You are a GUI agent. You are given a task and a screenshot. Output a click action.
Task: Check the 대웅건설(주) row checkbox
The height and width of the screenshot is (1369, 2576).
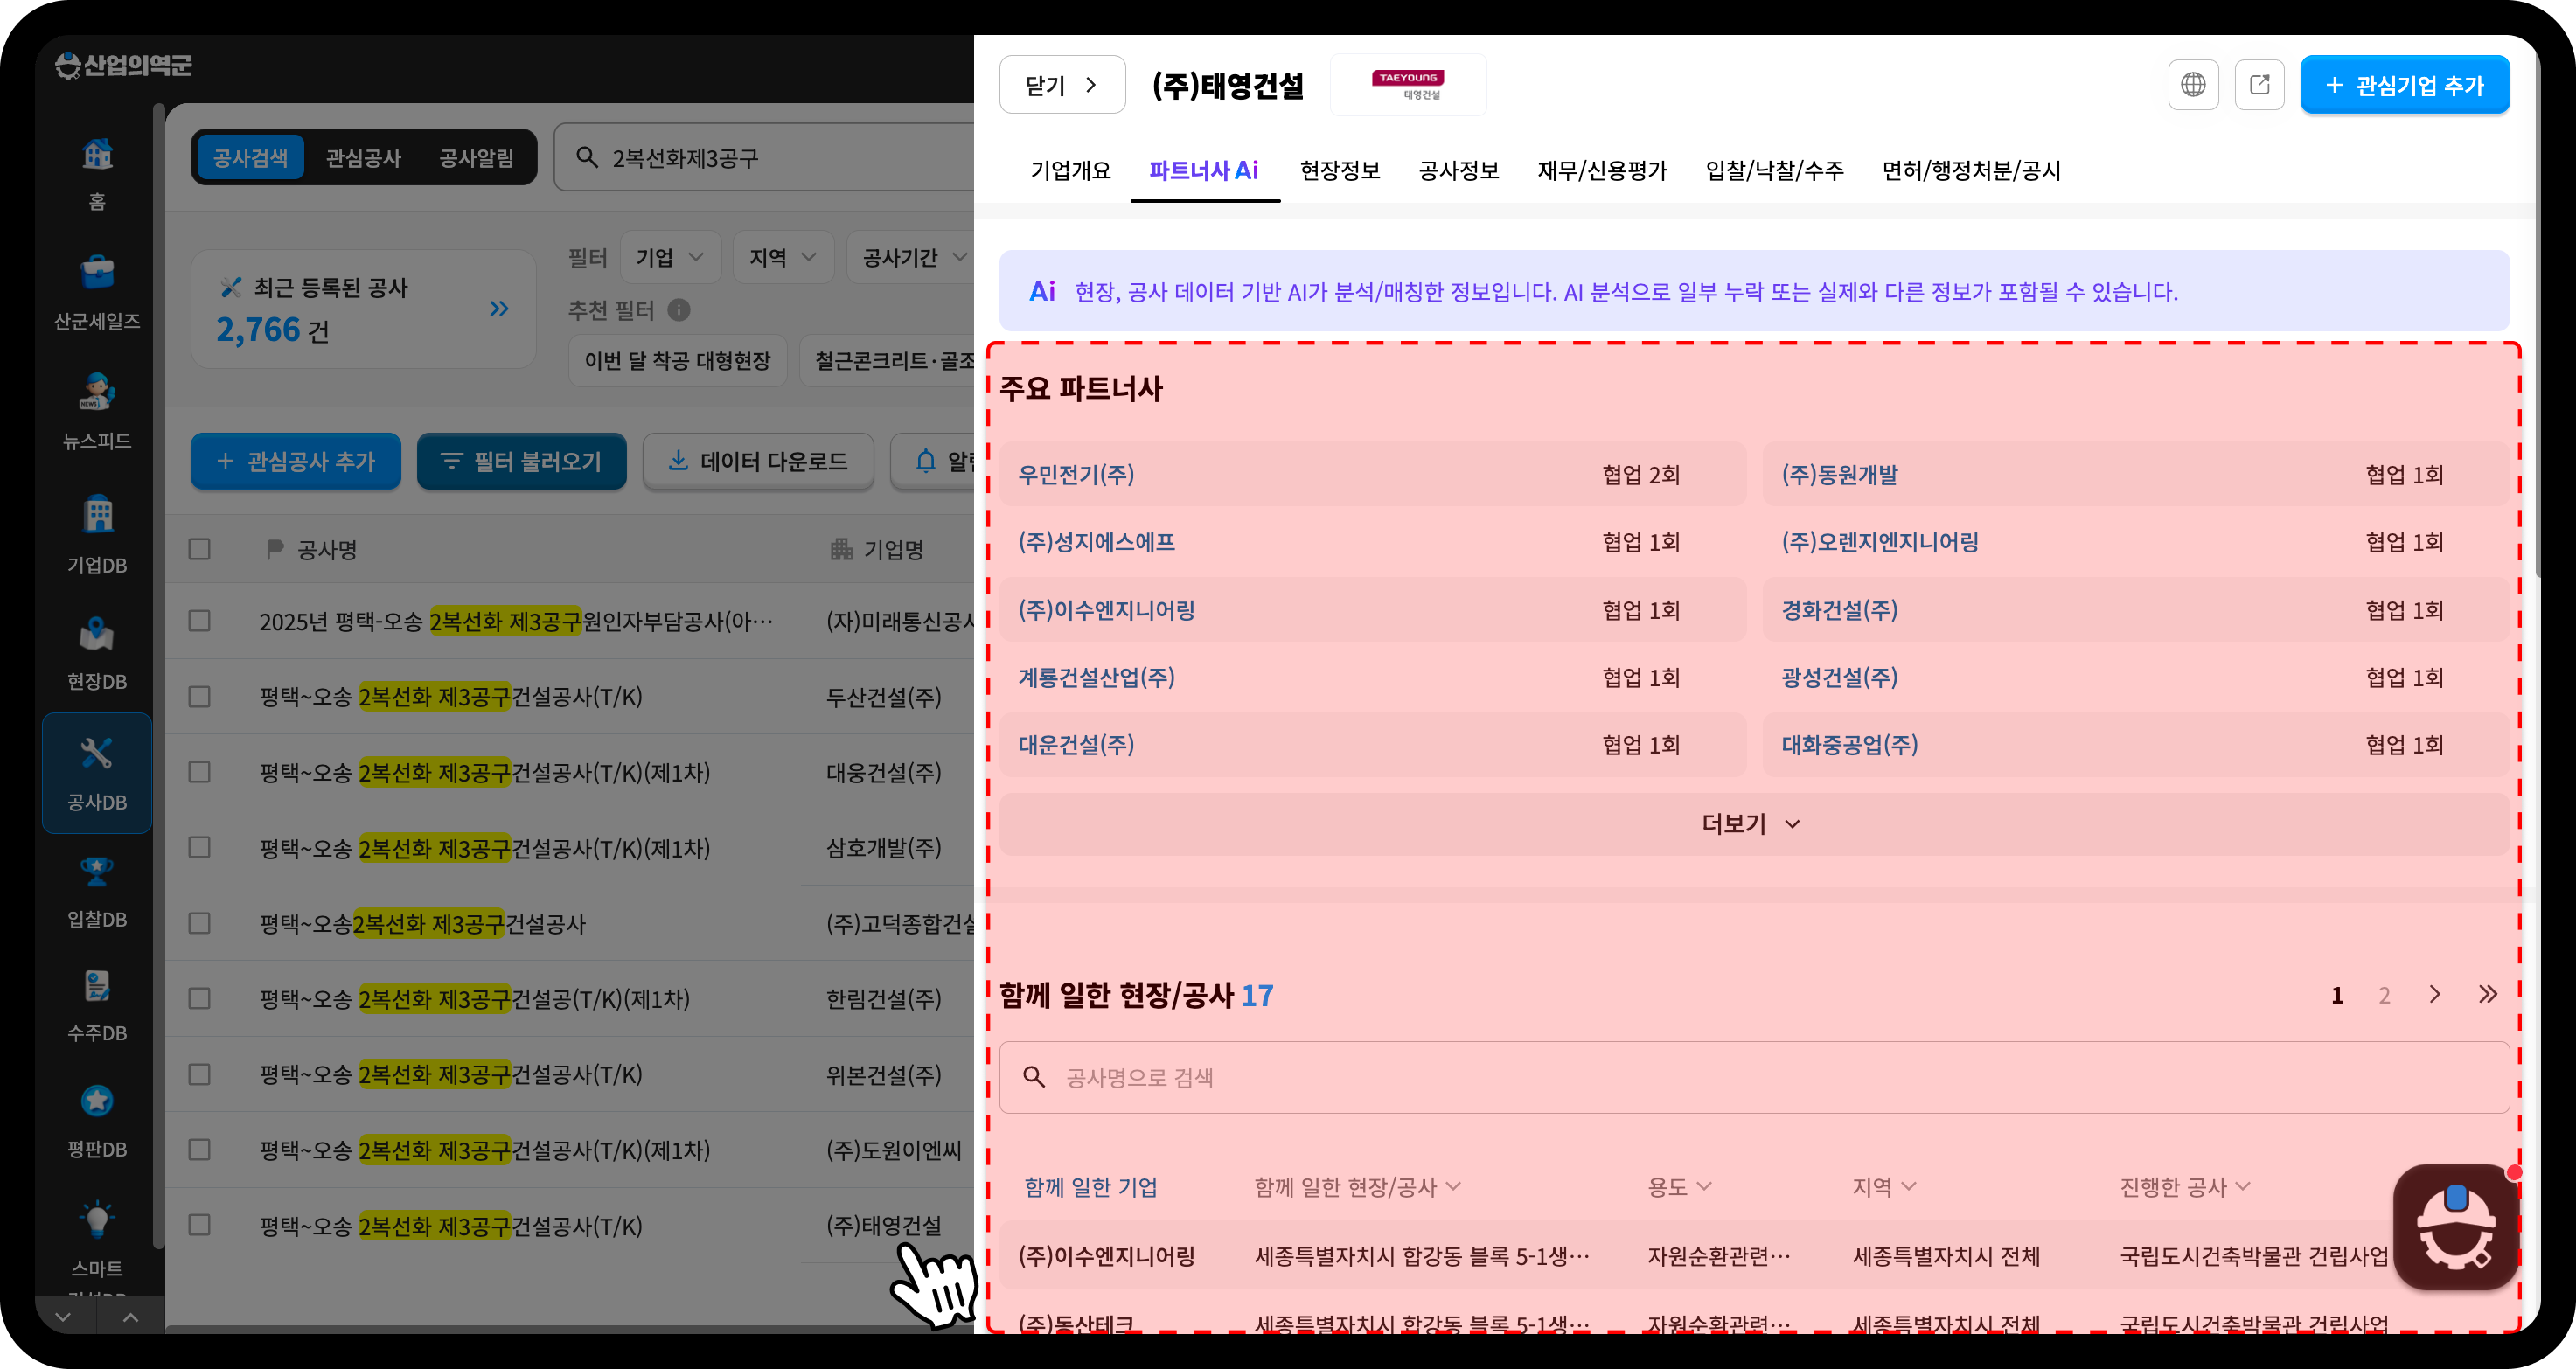pos(200,772)
